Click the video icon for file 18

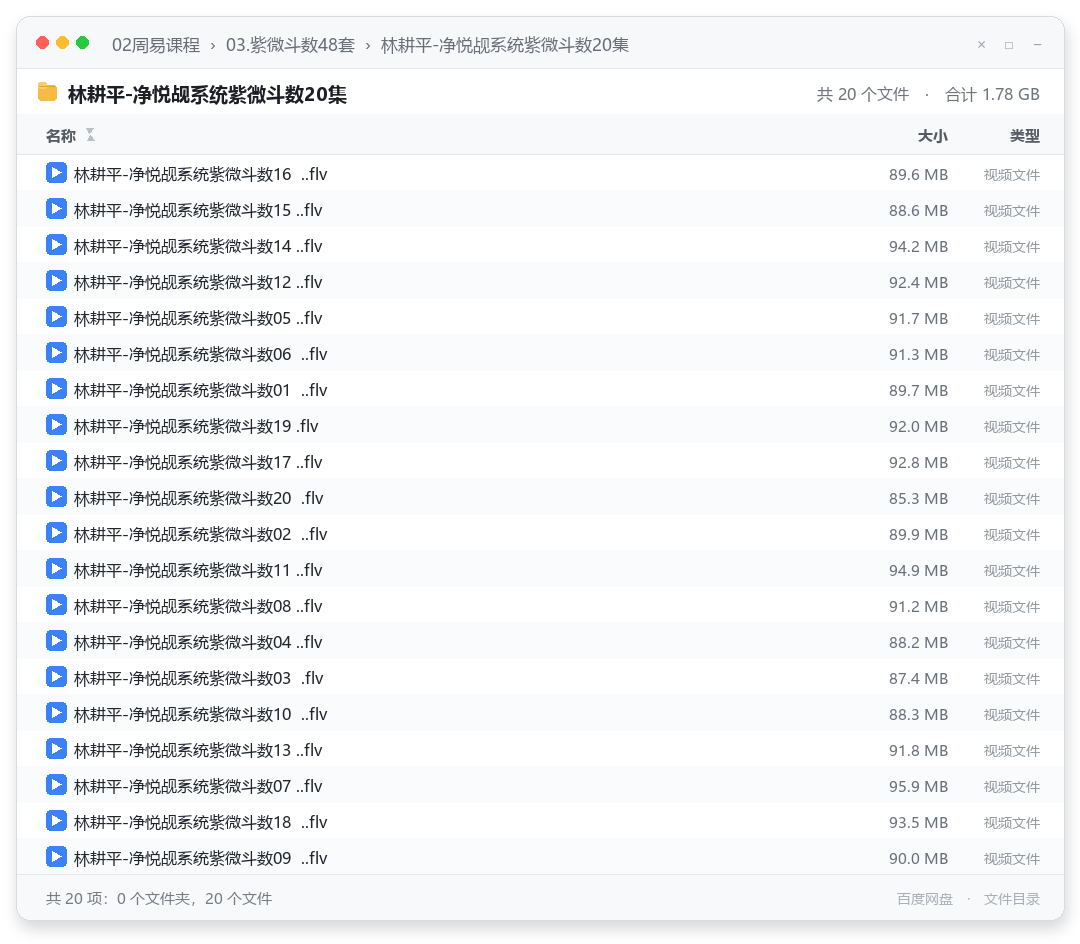coord(56,821)
